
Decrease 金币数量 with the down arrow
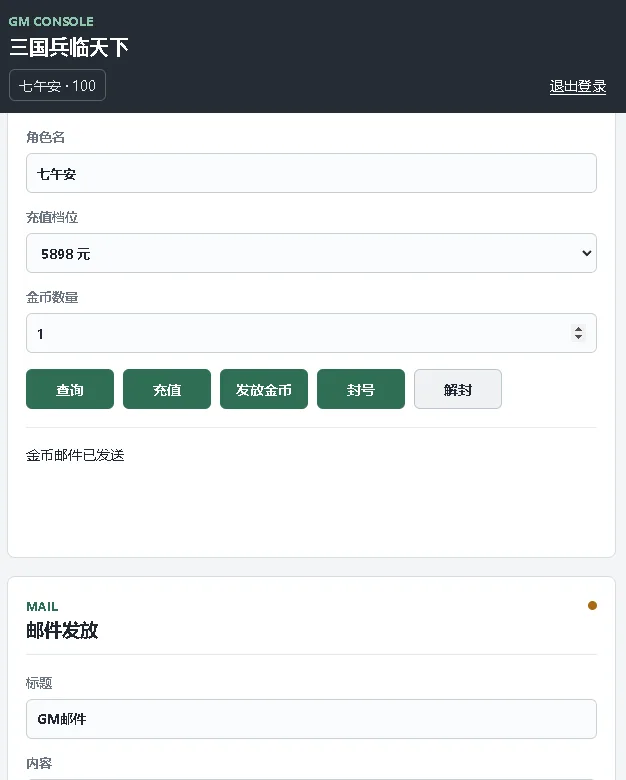click(x=578, y=337)
